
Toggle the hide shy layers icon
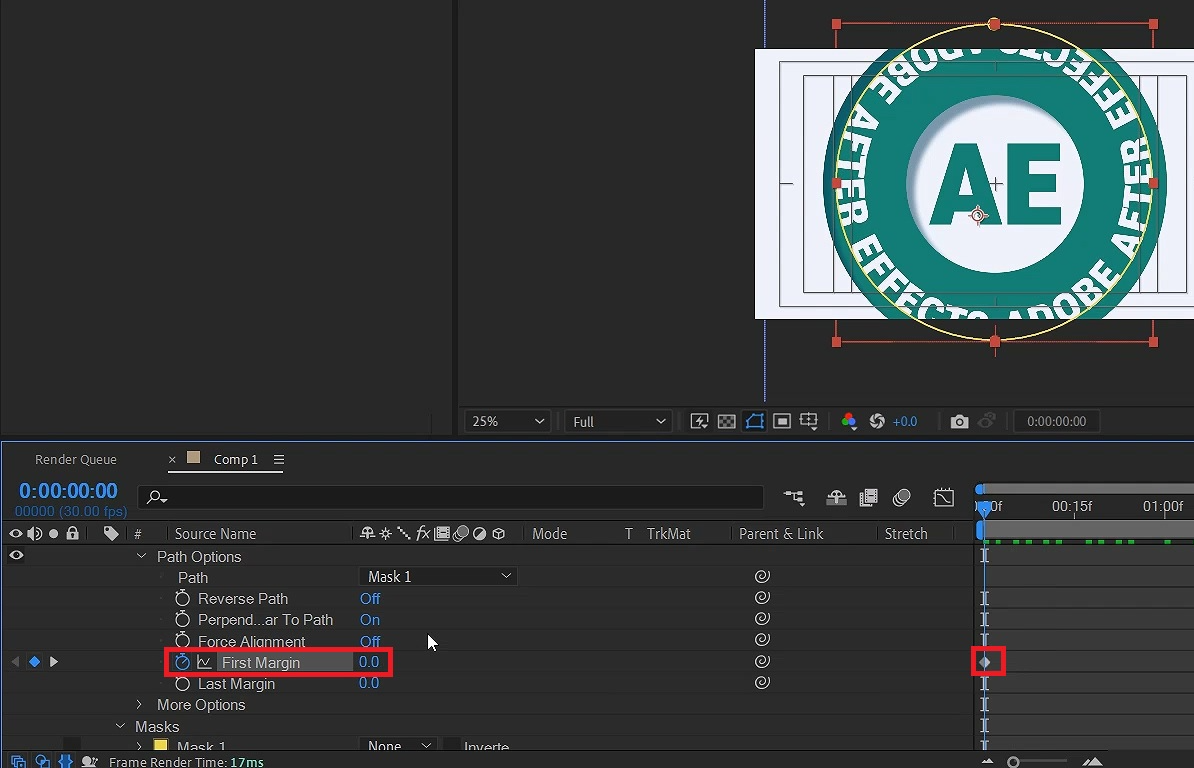(836, 497)
